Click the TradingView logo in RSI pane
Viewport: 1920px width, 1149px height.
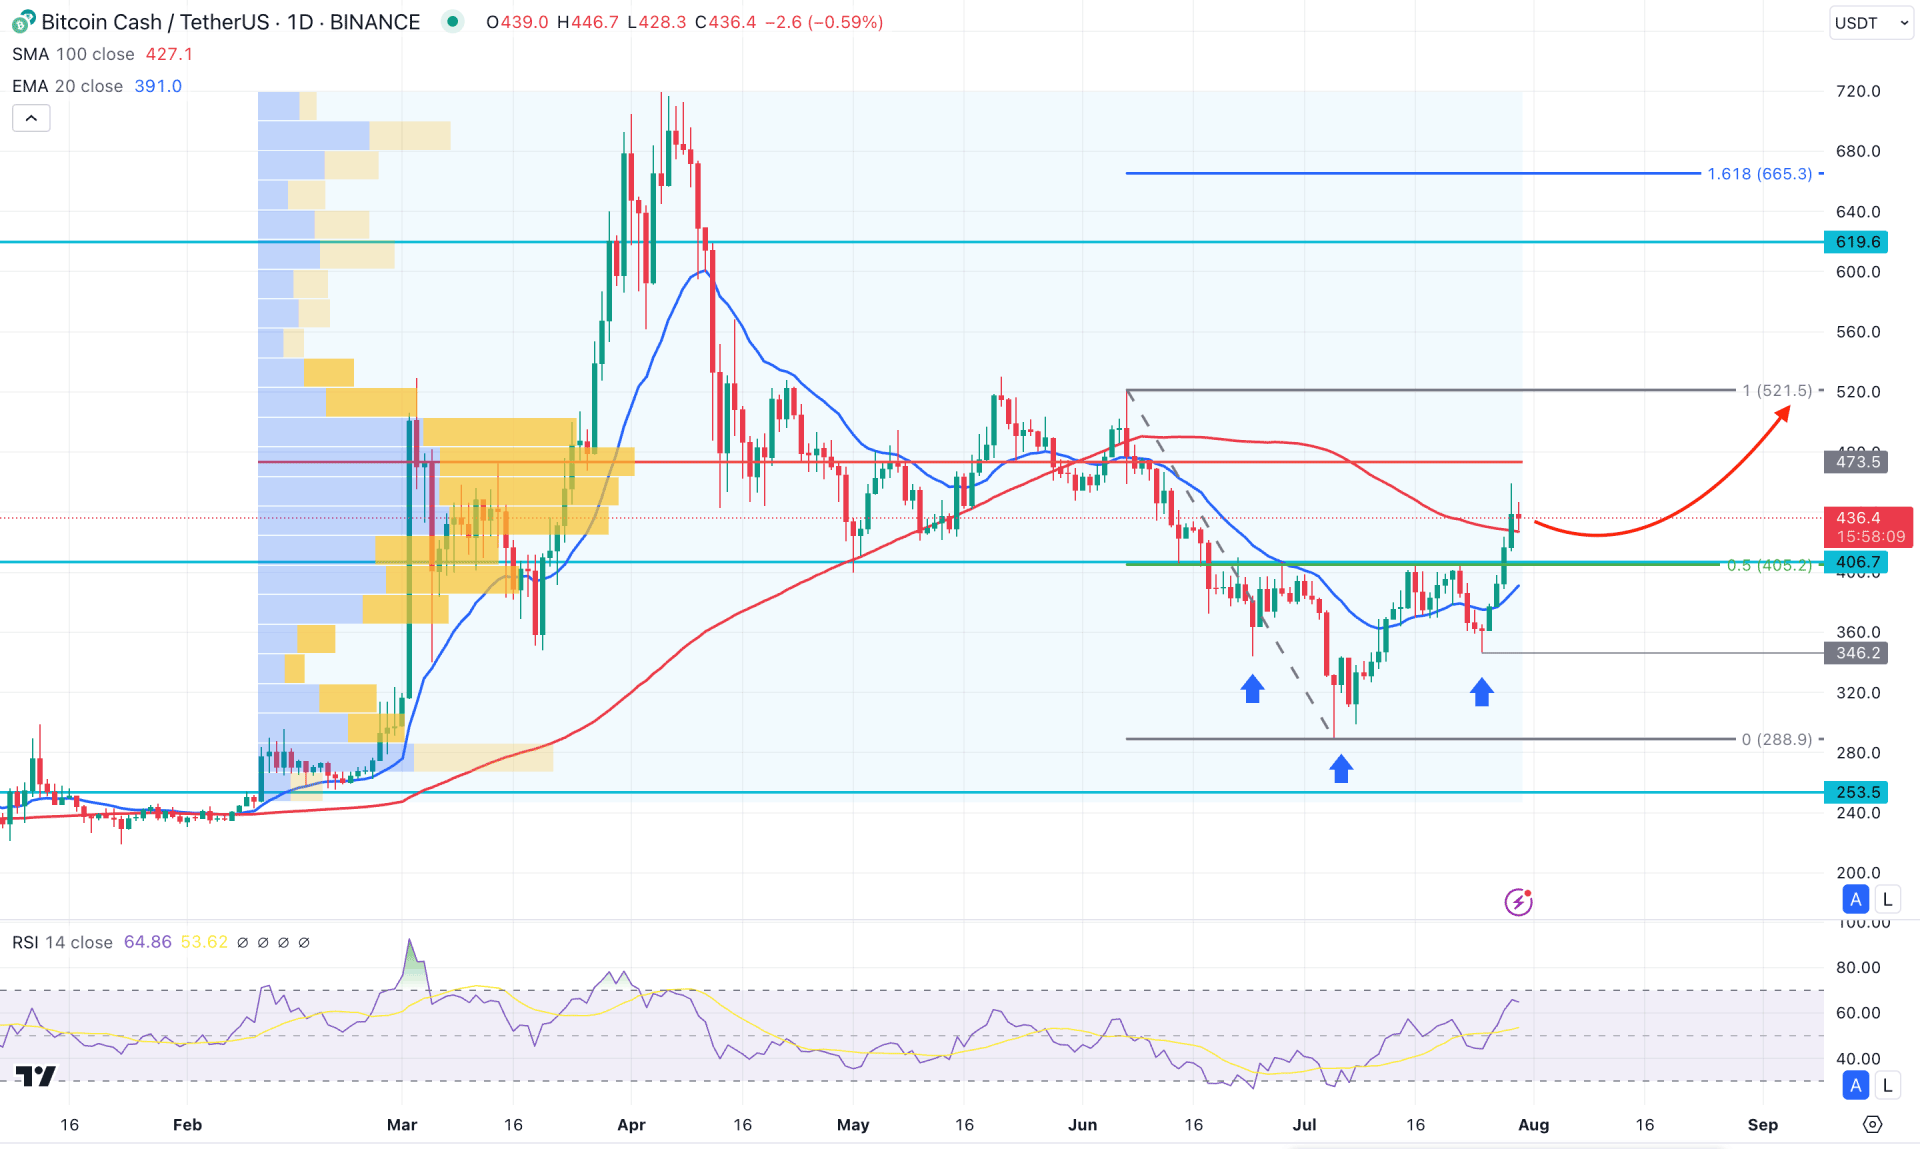click(36, 1076)
